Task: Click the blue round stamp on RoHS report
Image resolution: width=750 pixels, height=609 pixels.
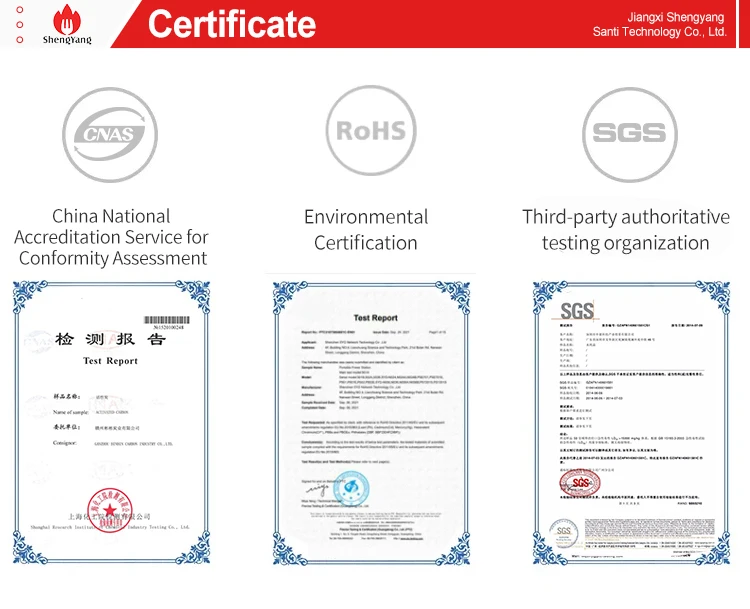Action: (351, 489)
